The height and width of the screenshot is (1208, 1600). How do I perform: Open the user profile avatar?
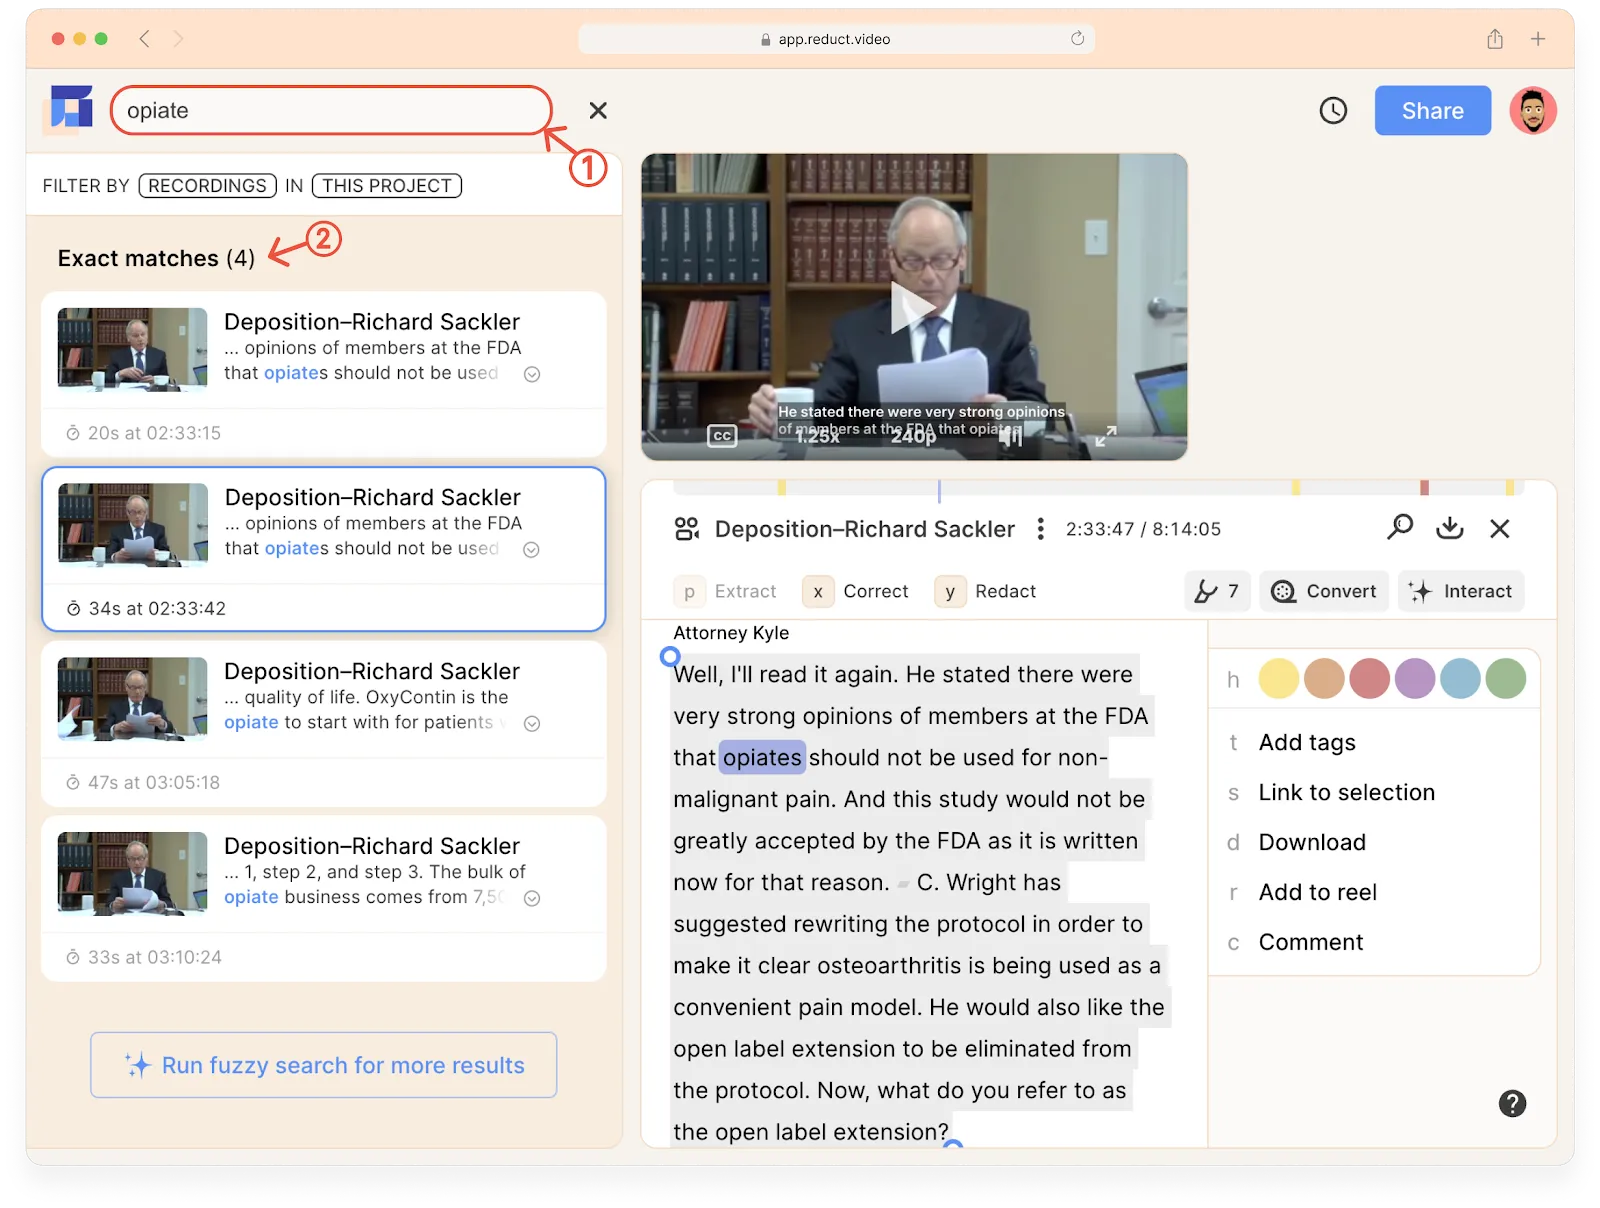(1533, 110)
